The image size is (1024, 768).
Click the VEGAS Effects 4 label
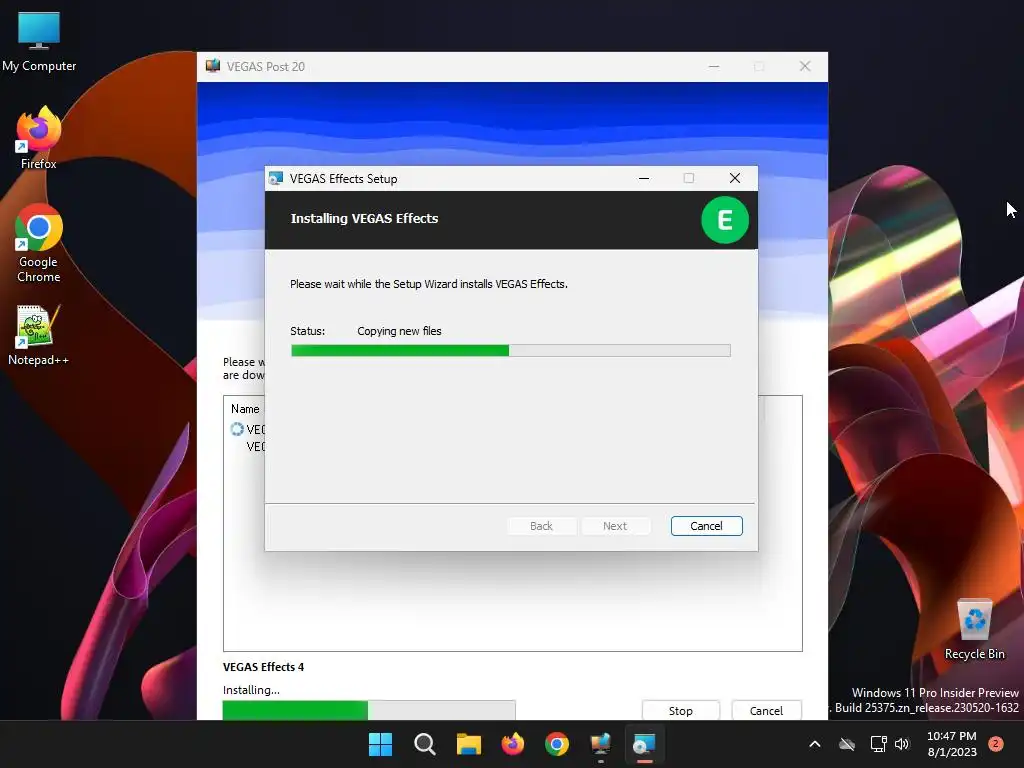click(x=263, y=667)
